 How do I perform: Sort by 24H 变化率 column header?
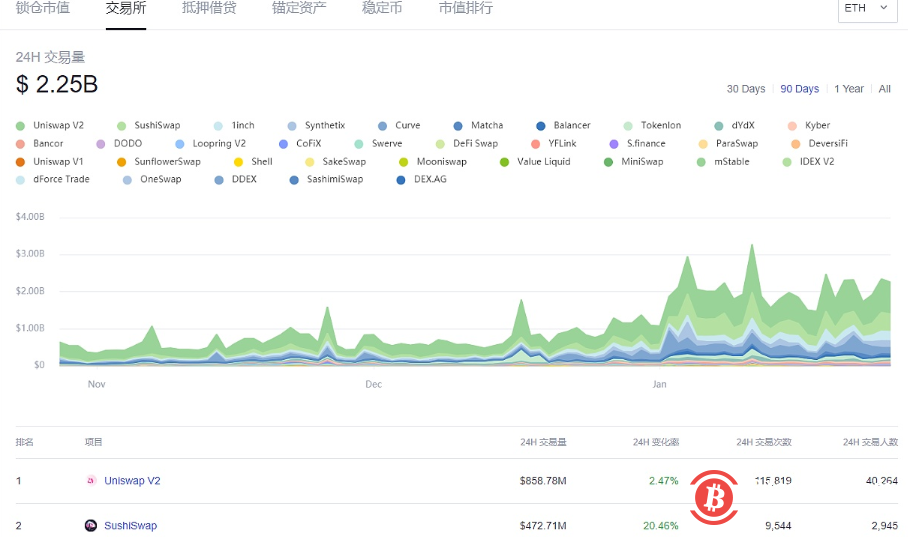(x=656, y=442)
